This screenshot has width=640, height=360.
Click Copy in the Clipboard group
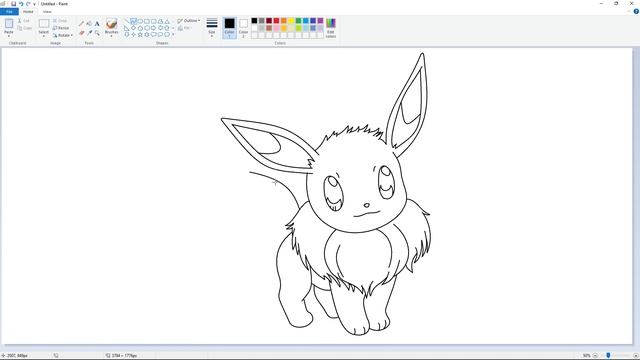click(24, 28)
